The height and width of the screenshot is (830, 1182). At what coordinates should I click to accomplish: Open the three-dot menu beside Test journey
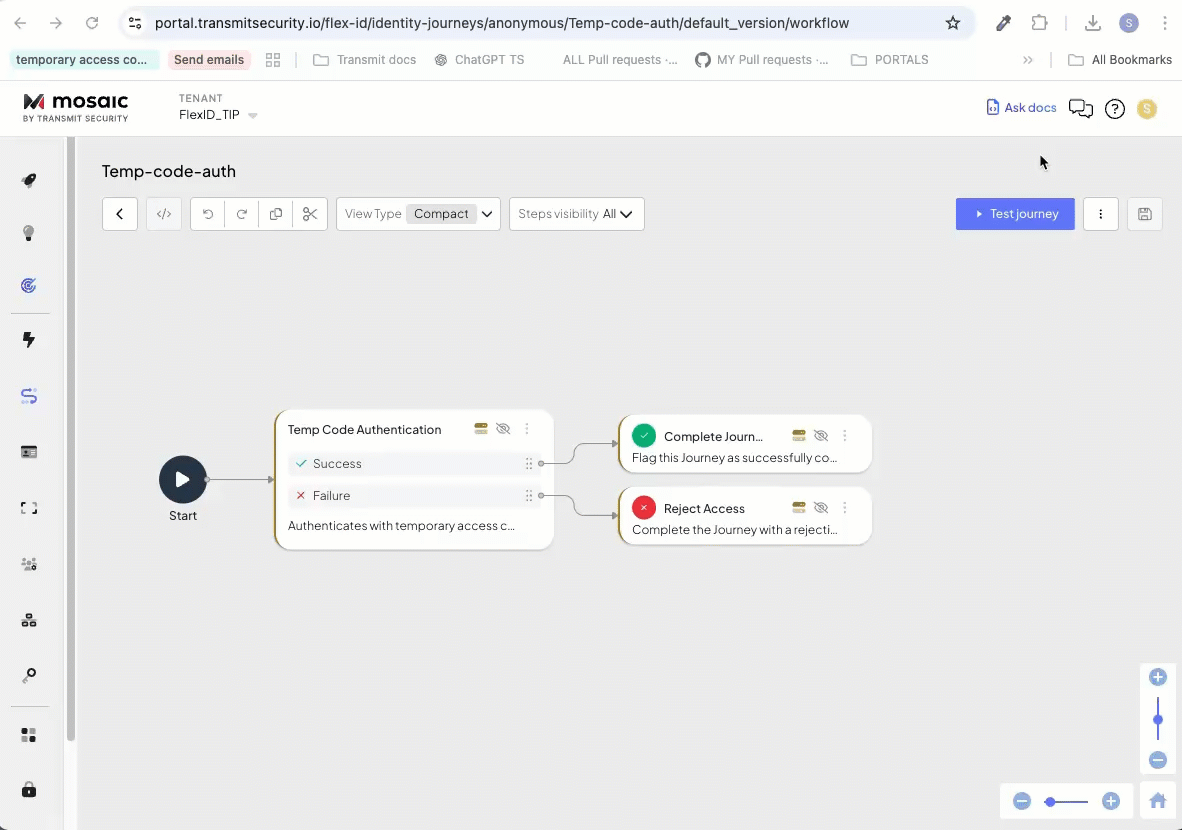(1100, 214)
